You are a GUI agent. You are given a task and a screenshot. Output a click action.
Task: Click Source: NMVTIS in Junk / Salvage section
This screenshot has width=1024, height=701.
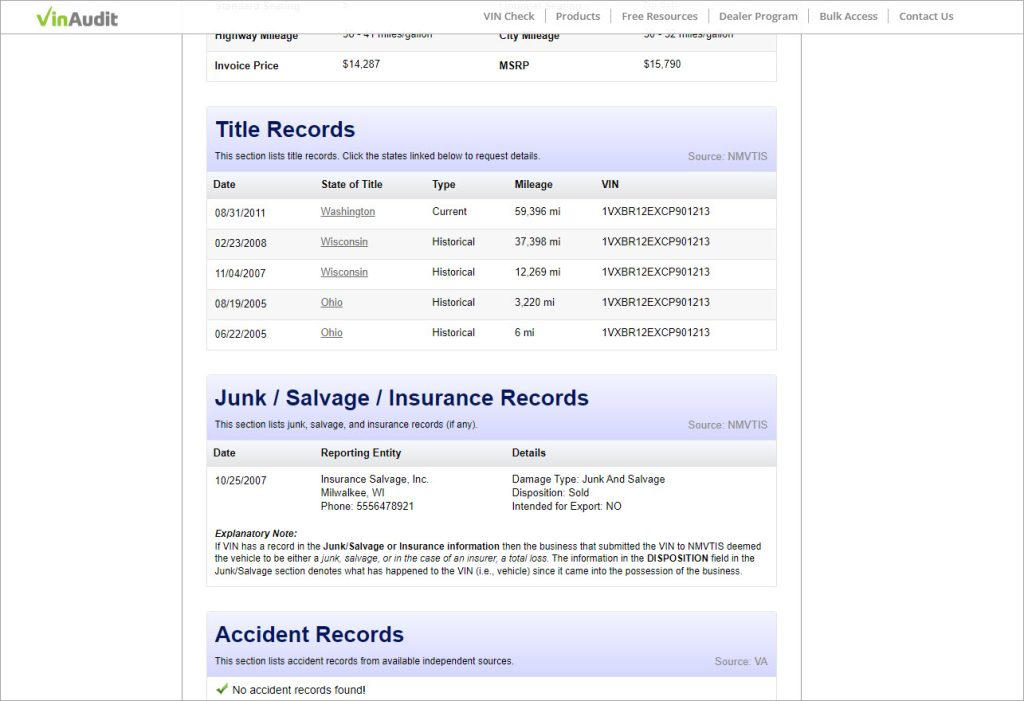pyautogui.click(x=728, y=425)
